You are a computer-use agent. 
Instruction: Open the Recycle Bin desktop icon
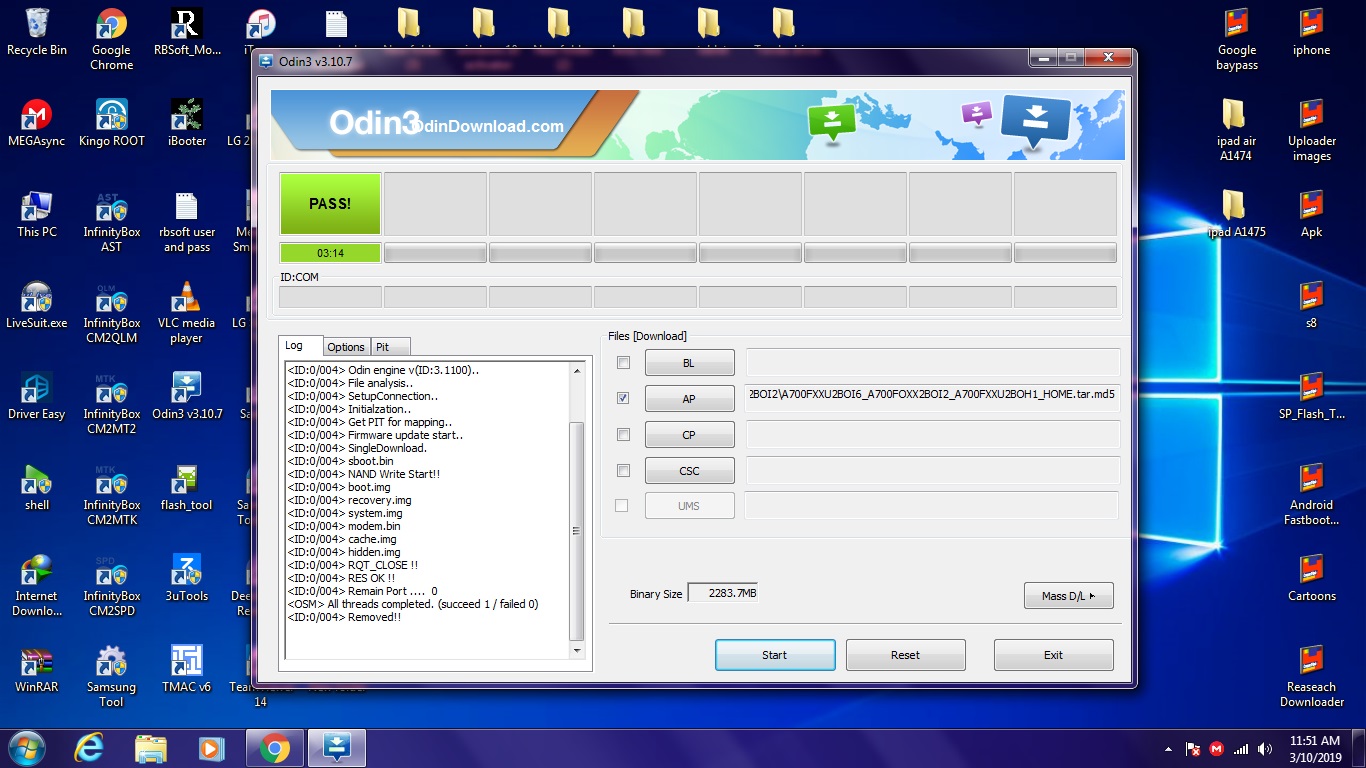[x=37, y=32]
